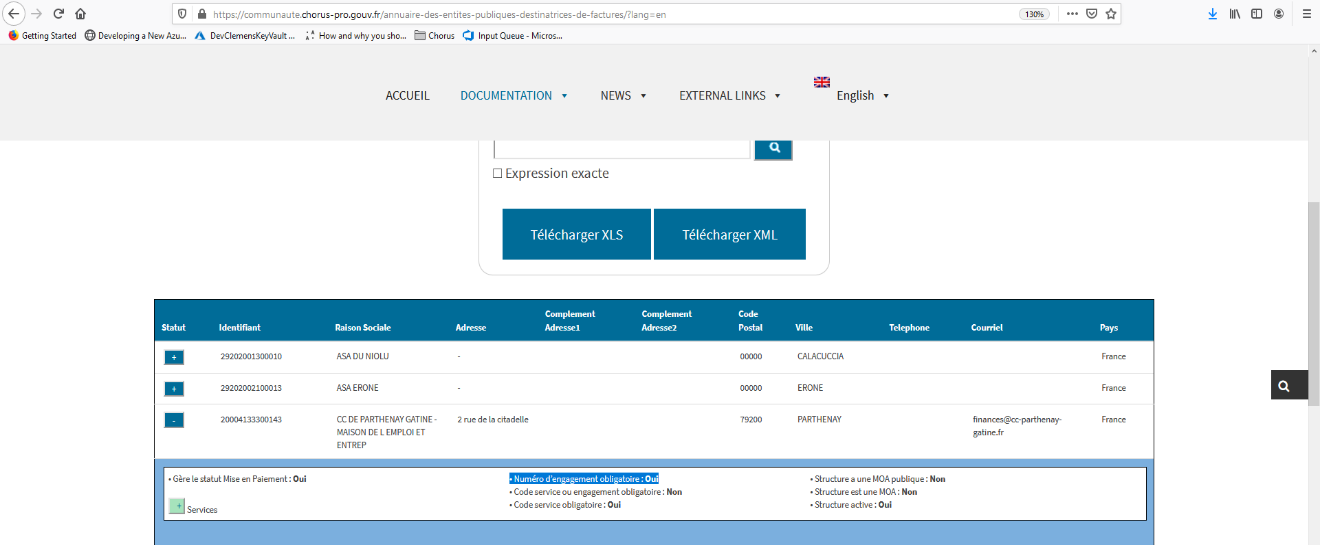Reload the current page
The image size is (1320, 545).
(x=58, y=14)
